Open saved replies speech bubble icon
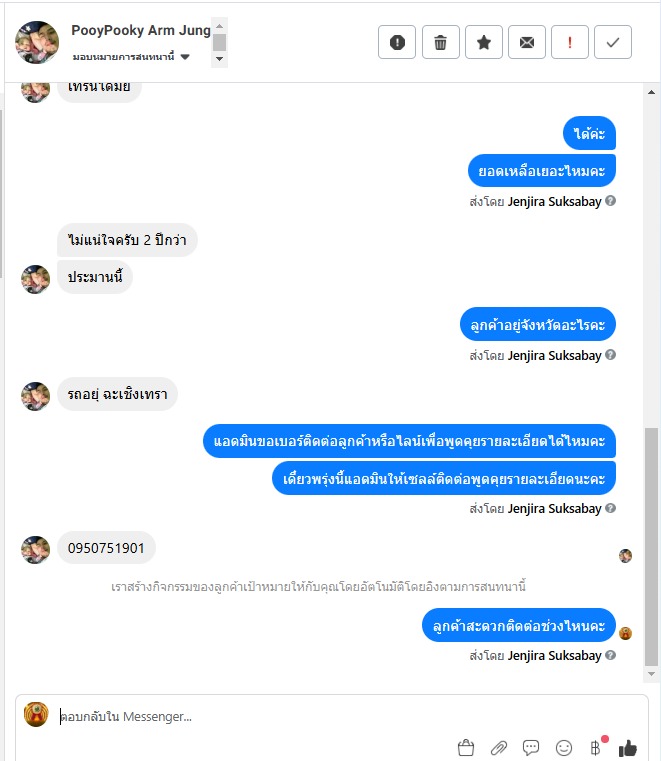The height and width of the screenshot is (761, 661). click(x=531, y=747)
